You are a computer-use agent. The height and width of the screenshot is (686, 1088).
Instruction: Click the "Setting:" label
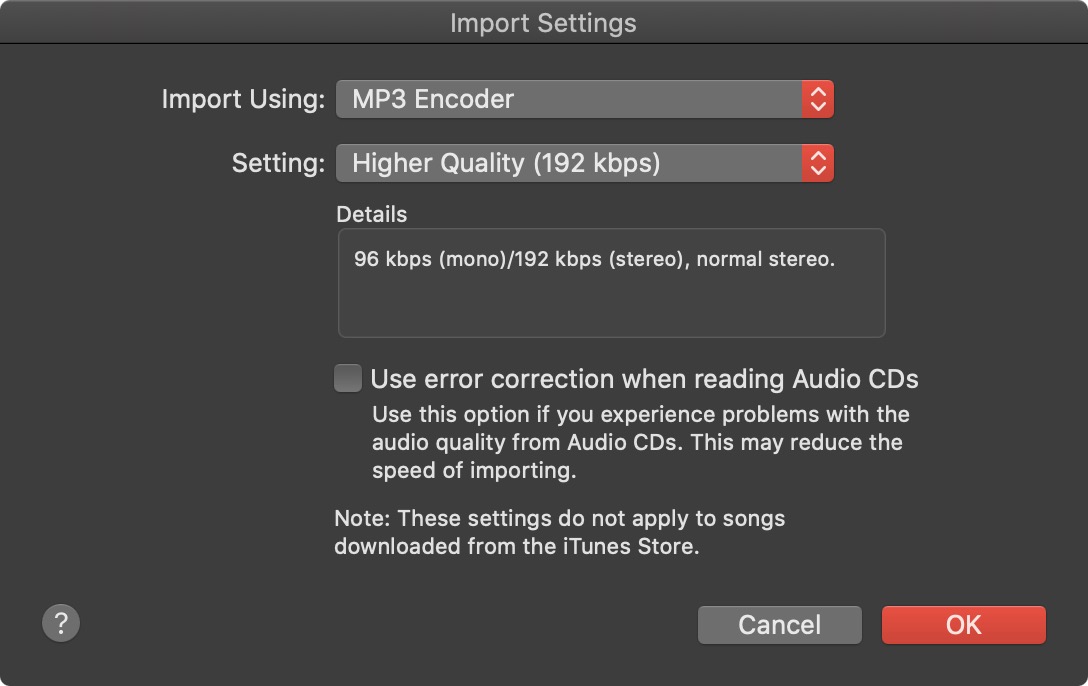(x=278, y=163)
